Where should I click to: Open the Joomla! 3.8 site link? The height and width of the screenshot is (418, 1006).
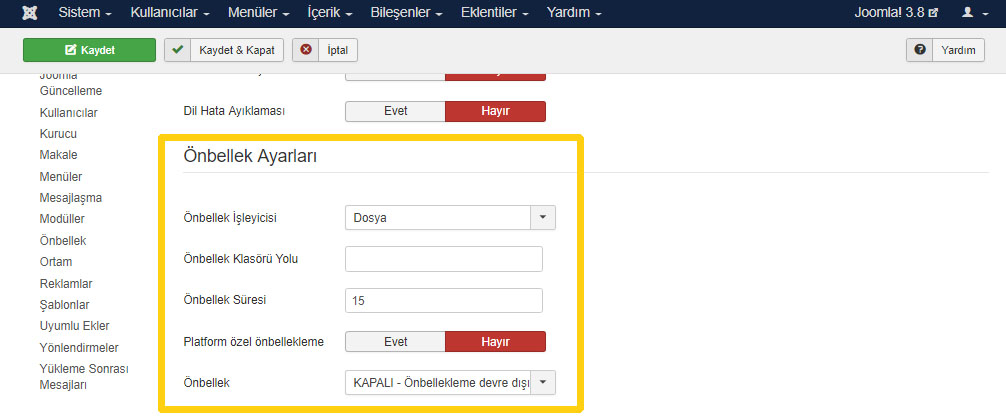point(896,13)
